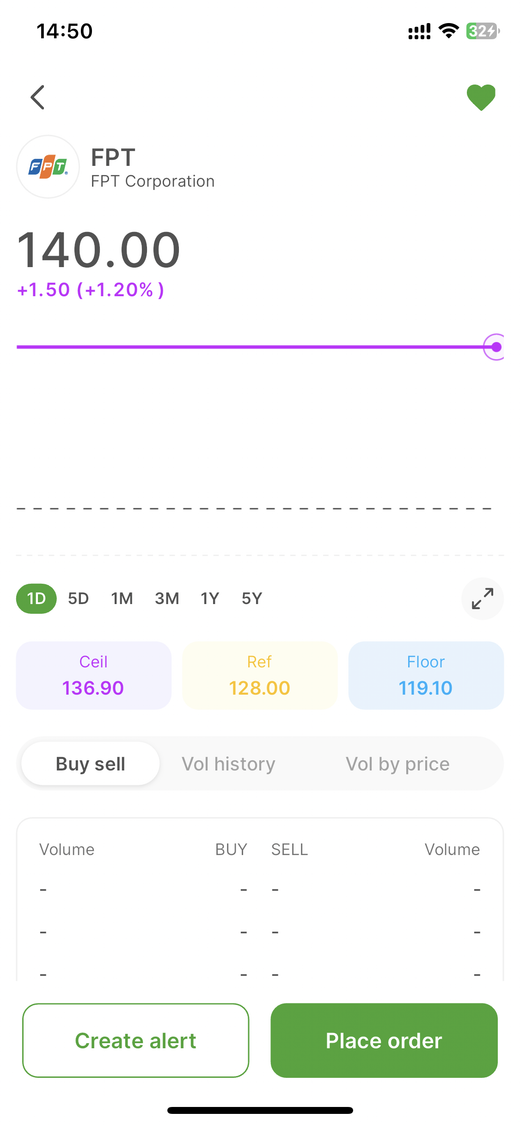Tap the purple chart endpoint marker
The height and width of the screenshot is (1125, 520).
coord(496,347)
